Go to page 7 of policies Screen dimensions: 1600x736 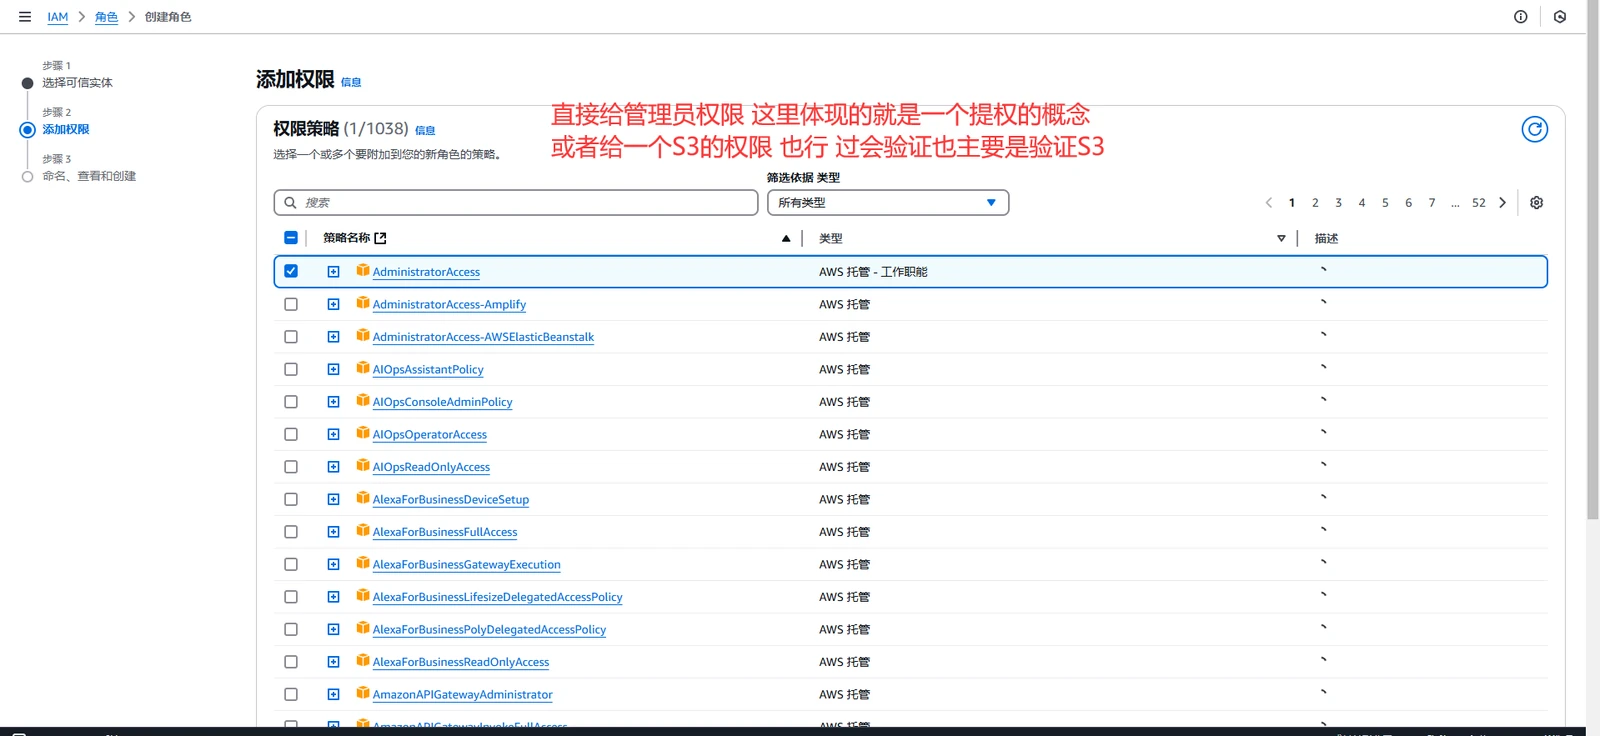pyautogui.click(x=1432, y=203)
